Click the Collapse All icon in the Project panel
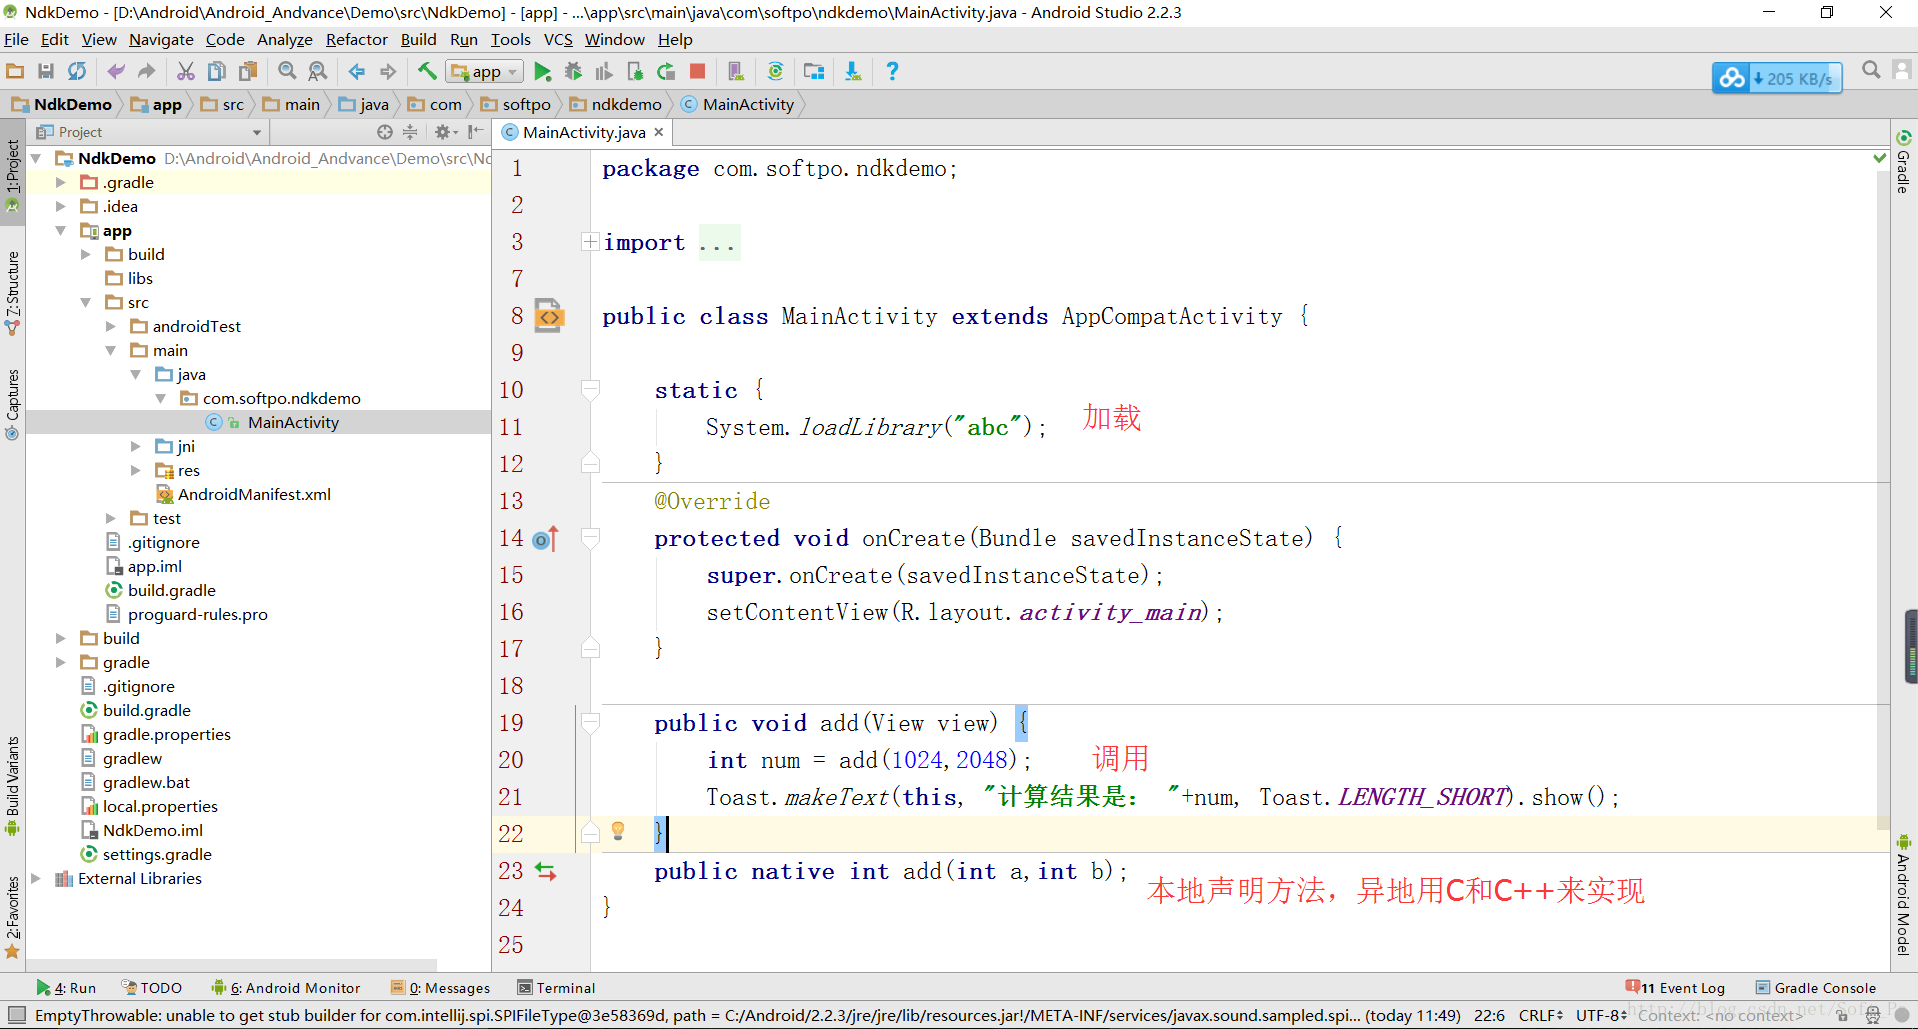The width and height of the screenshot is (1918, 1029). tap(410, 132)
